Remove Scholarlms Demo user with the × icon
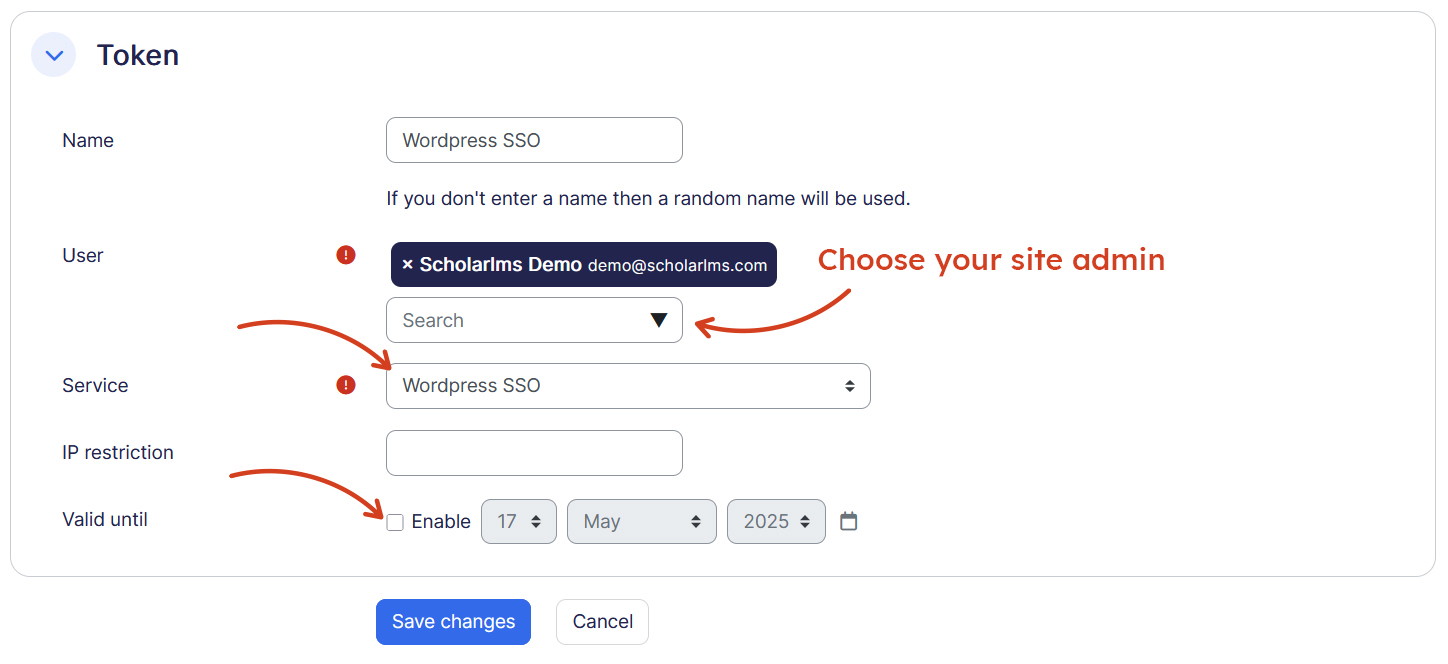Viewport: 1448px width, 664px height. pyautogui.click(x=407, y=265)
